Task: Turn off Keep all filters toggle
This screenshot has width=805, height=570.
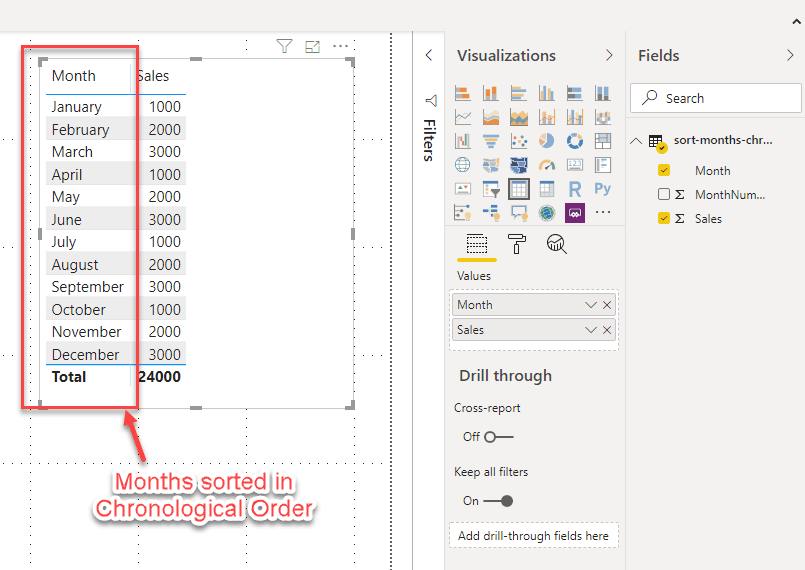Action: [499, 501]
